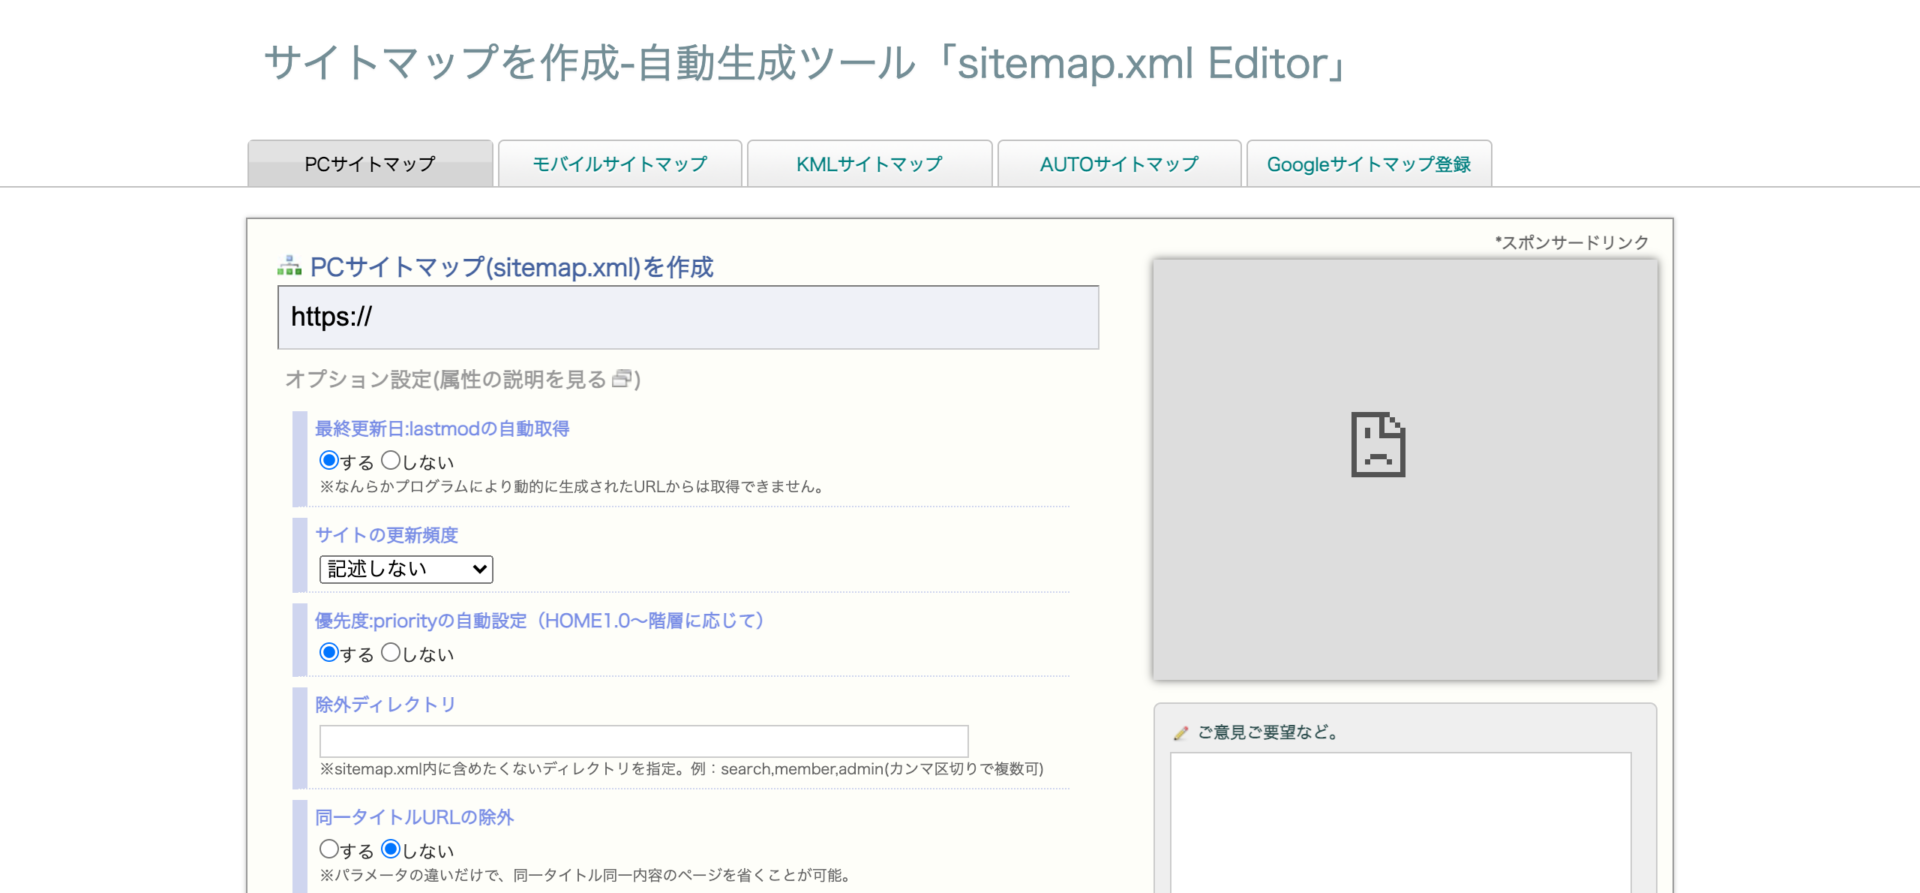Click the *スポンサードリンク text

pos(1572,242)
